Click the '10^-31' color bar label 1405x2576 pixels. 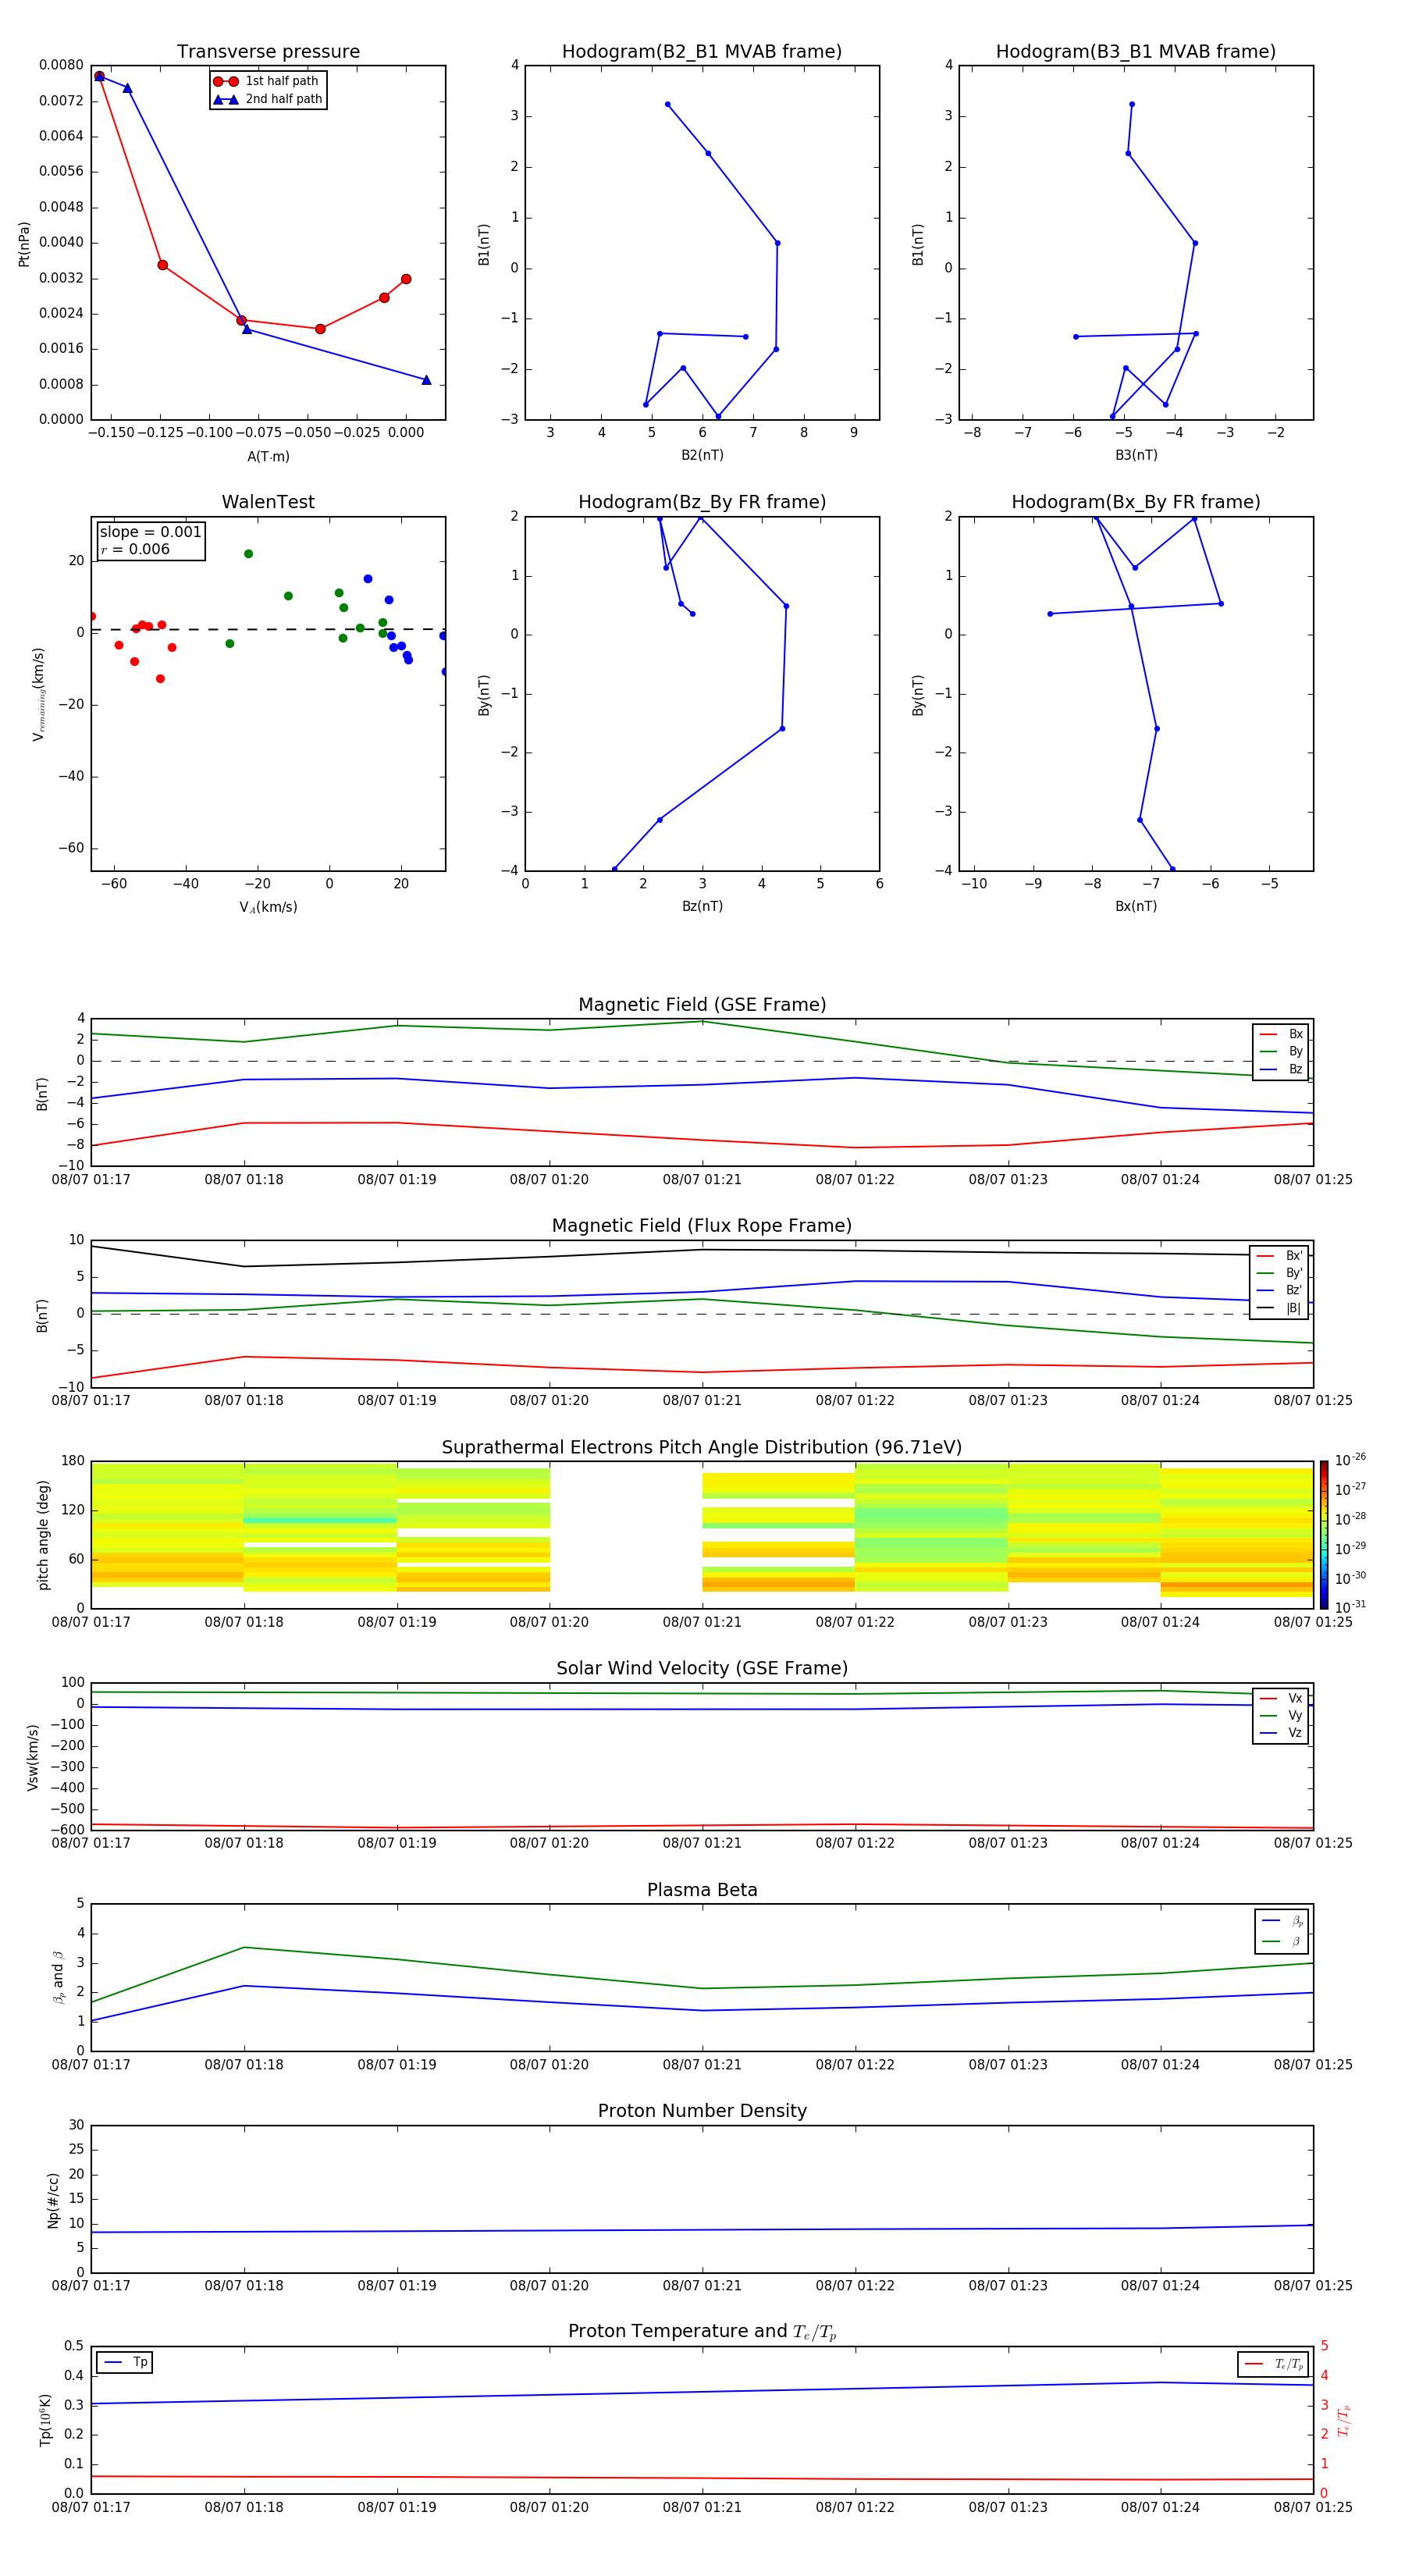click(x=1350, y=1607)
